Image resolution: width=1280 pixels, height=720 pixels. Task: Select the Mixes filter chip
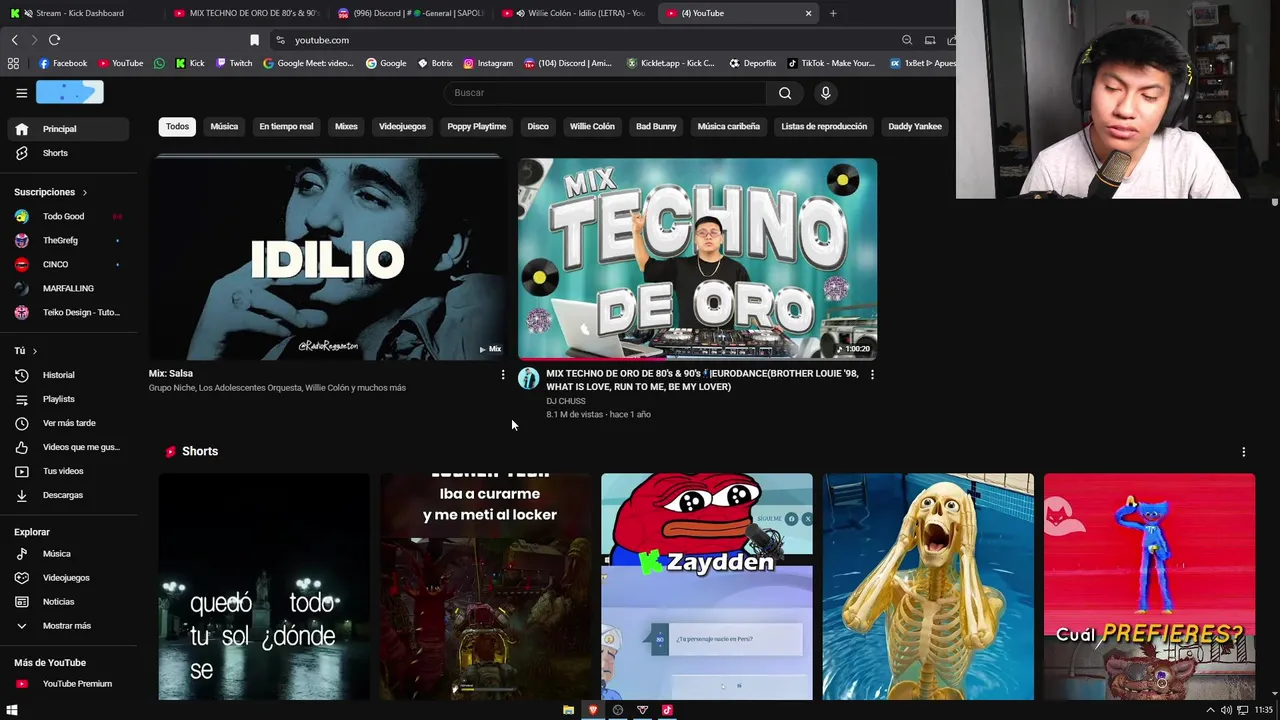(x=346, y=127)
